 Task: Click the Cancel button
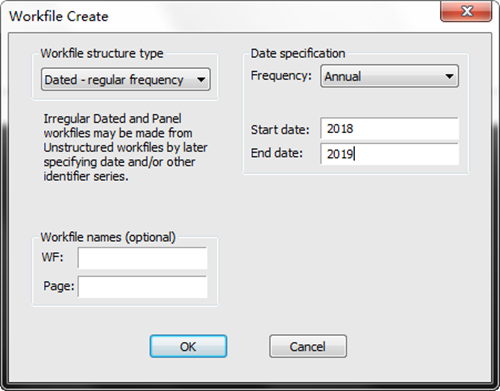click(308, 346)
